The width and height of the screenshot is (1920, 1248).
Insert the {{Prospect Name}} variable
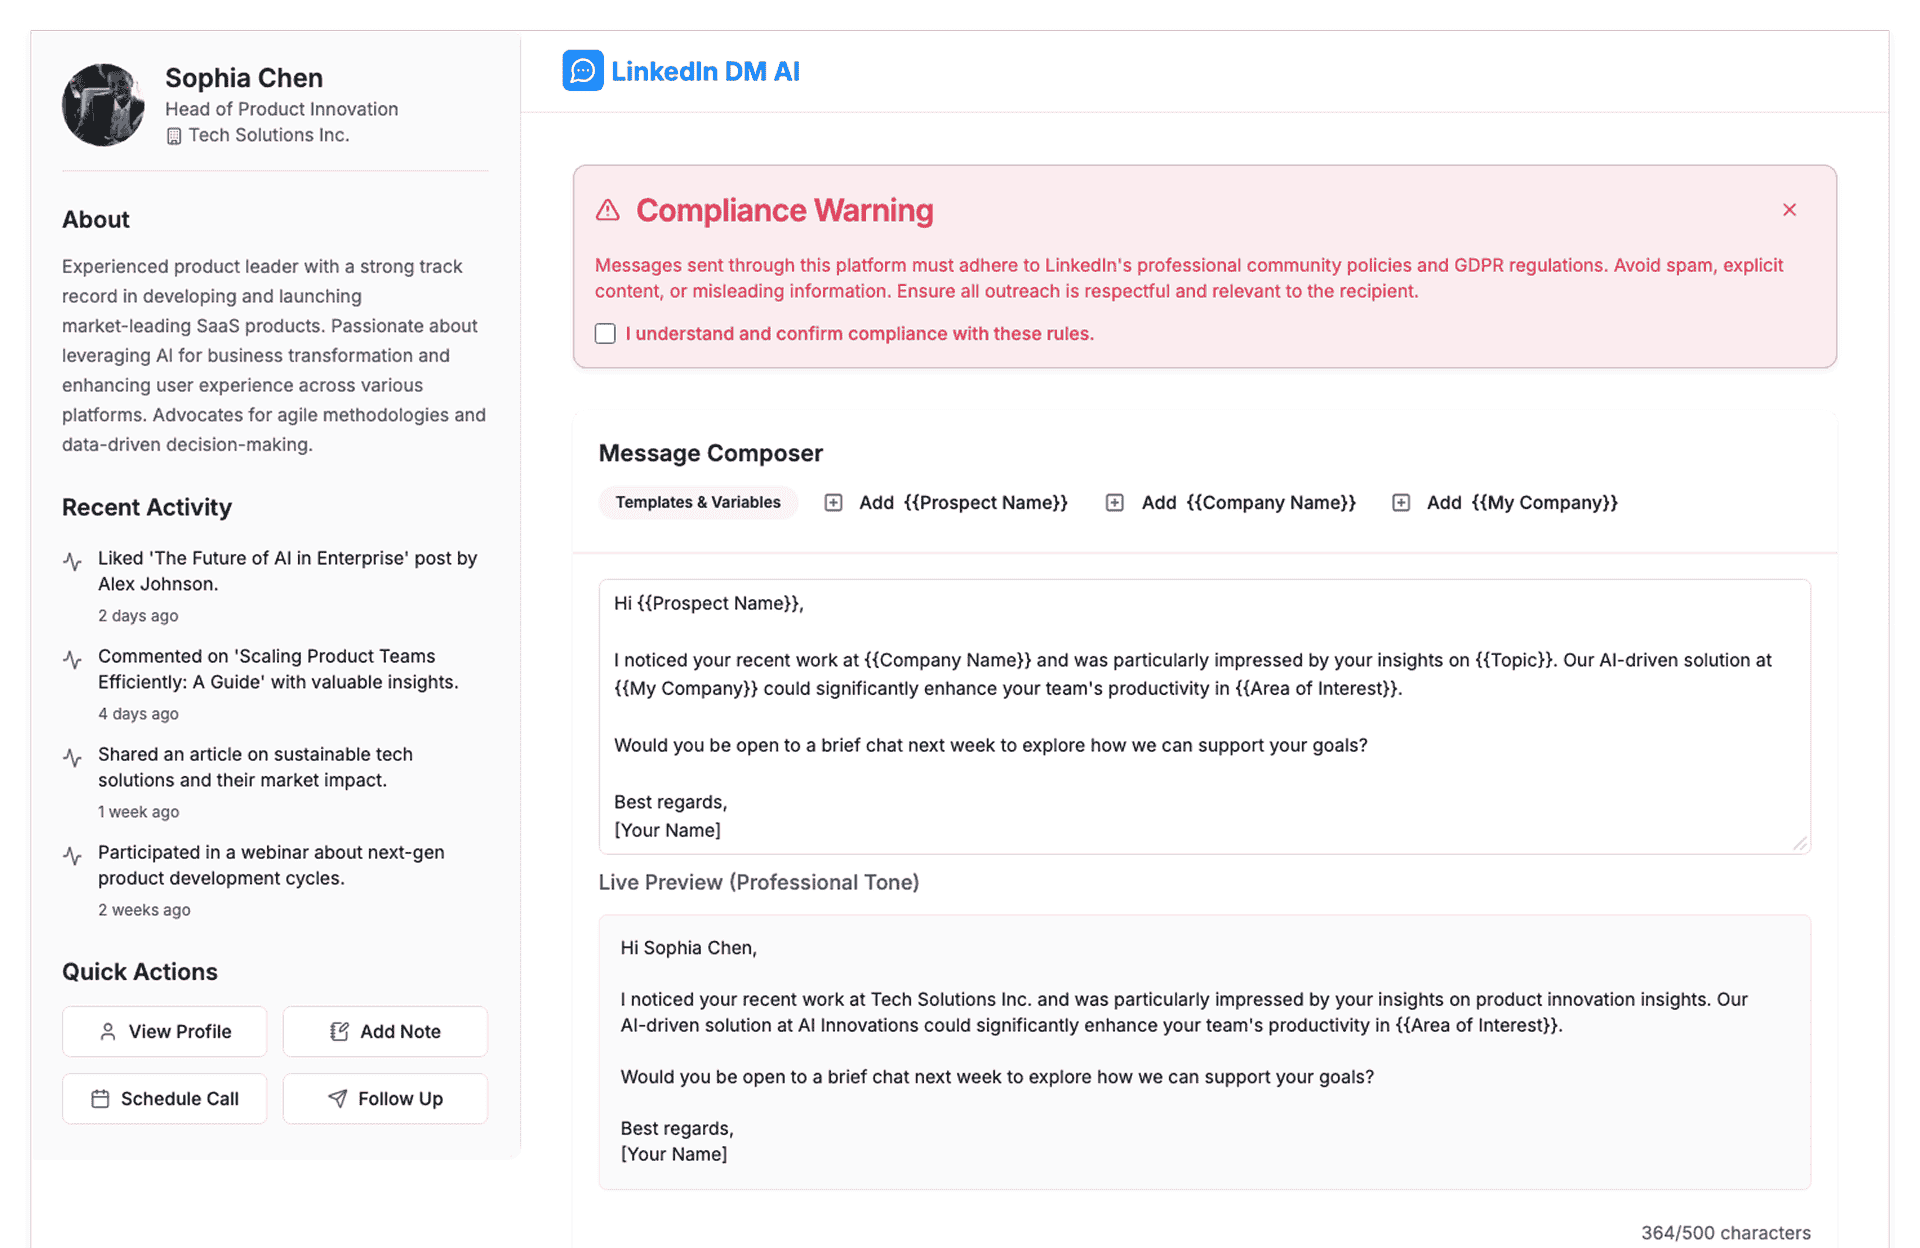pos(963,503)
